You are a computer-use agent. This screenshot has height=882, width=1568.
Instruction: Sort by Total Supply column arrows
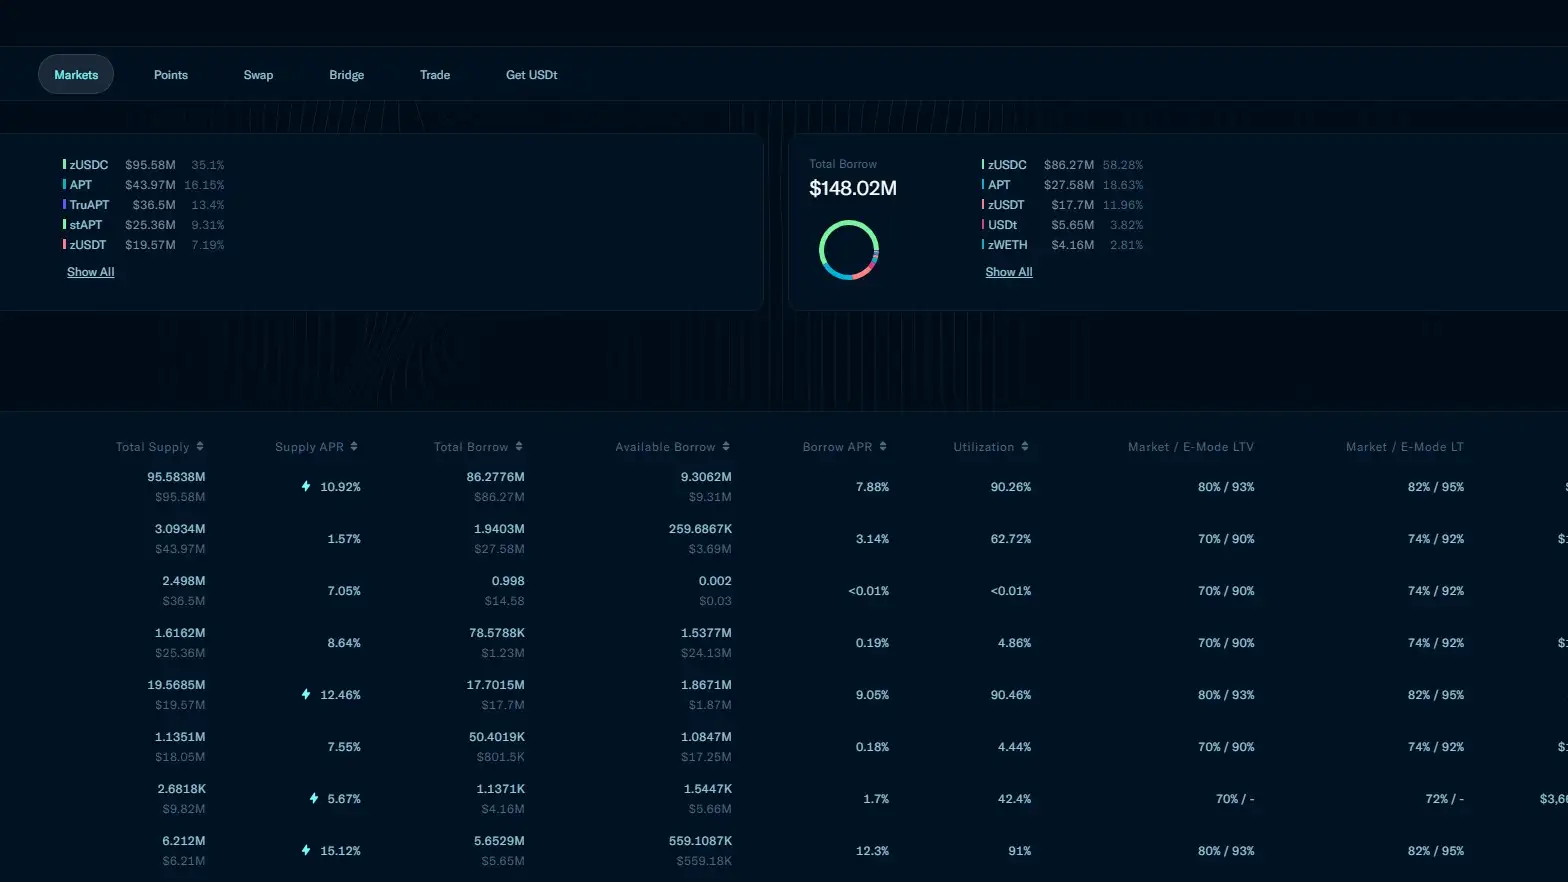[x=200, y=447]
